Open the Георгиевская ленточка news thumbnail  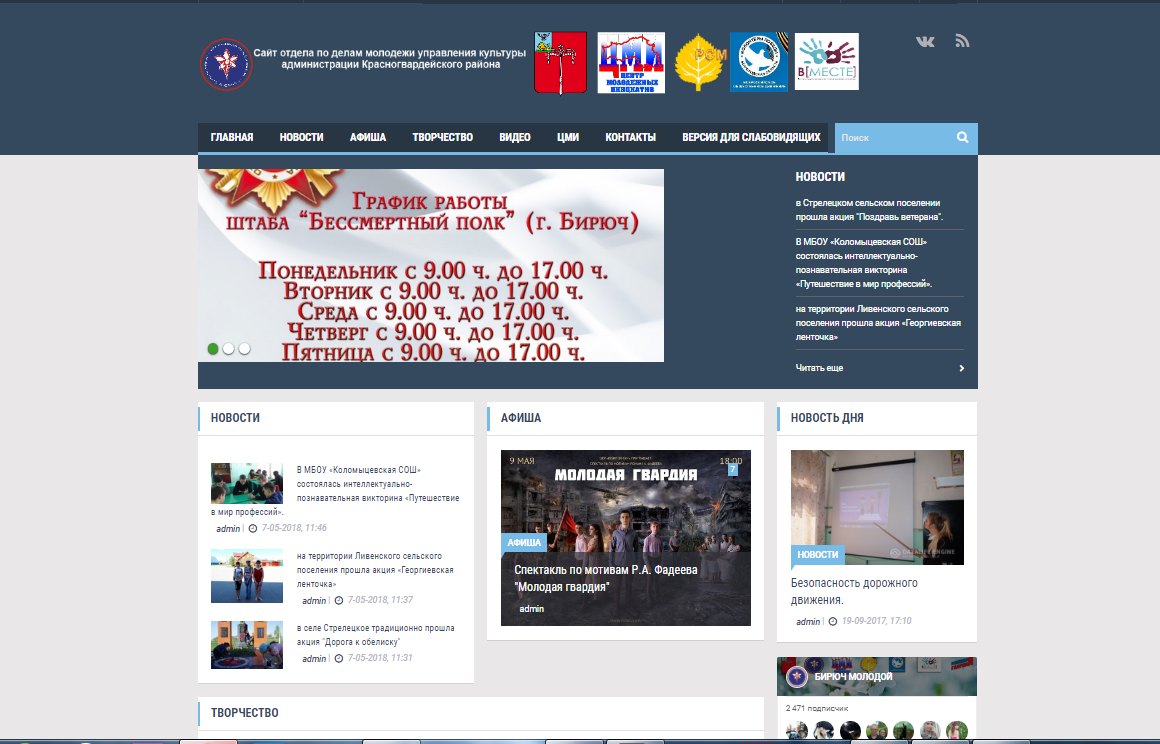point(246,575)
